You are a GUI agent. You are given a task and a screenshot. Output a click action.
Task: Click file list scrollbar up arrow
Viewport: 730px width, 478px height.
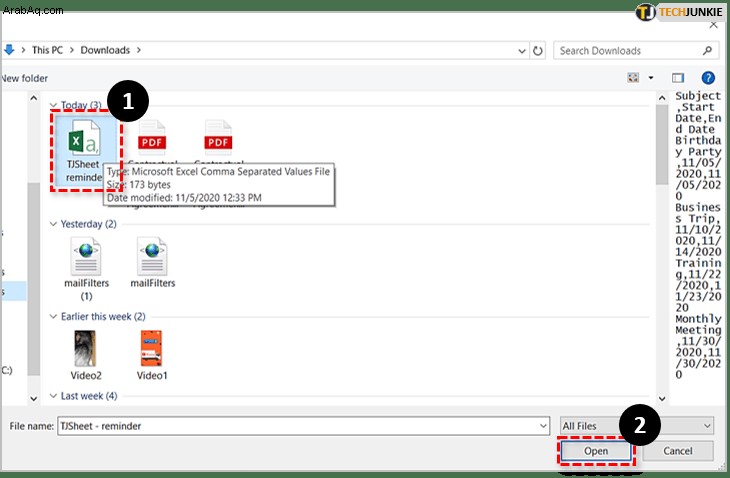(662, 98)
